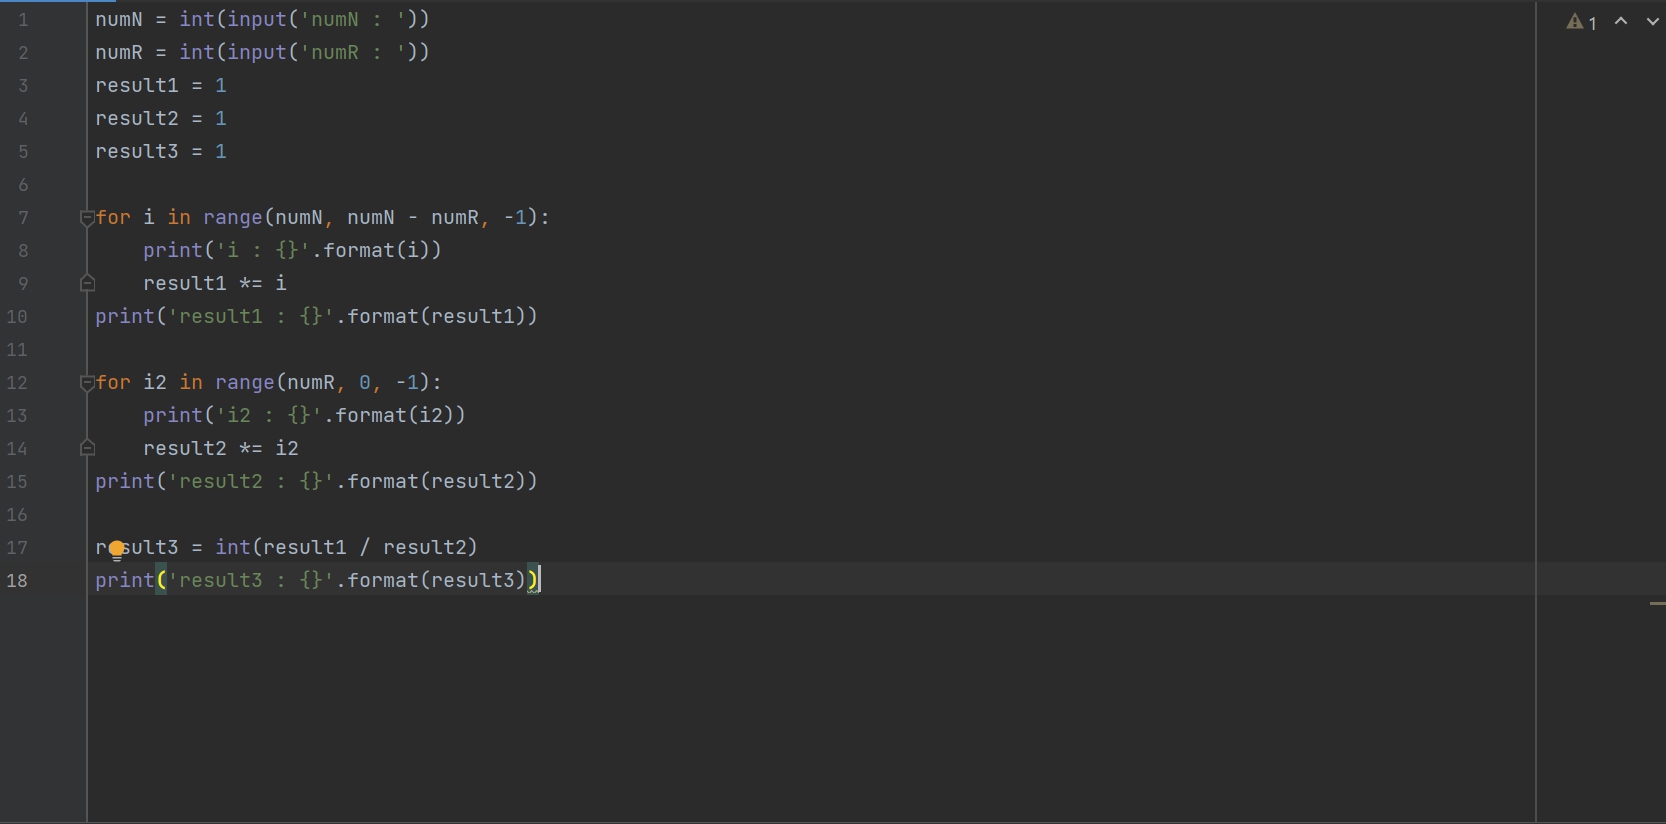1666x824 pixels.
Task: Click the int(result1 / result2) expression
Action: 346,548
